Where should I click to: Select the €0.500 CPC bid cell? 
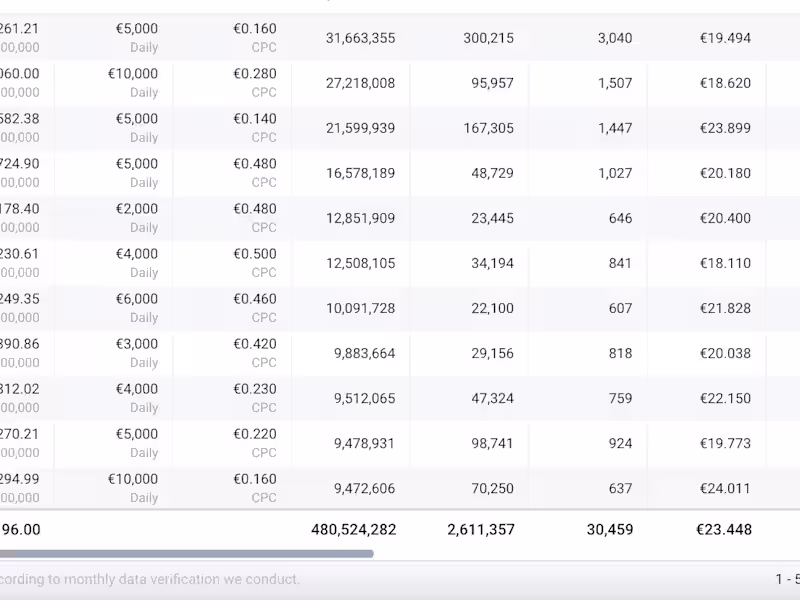(255, 263)
